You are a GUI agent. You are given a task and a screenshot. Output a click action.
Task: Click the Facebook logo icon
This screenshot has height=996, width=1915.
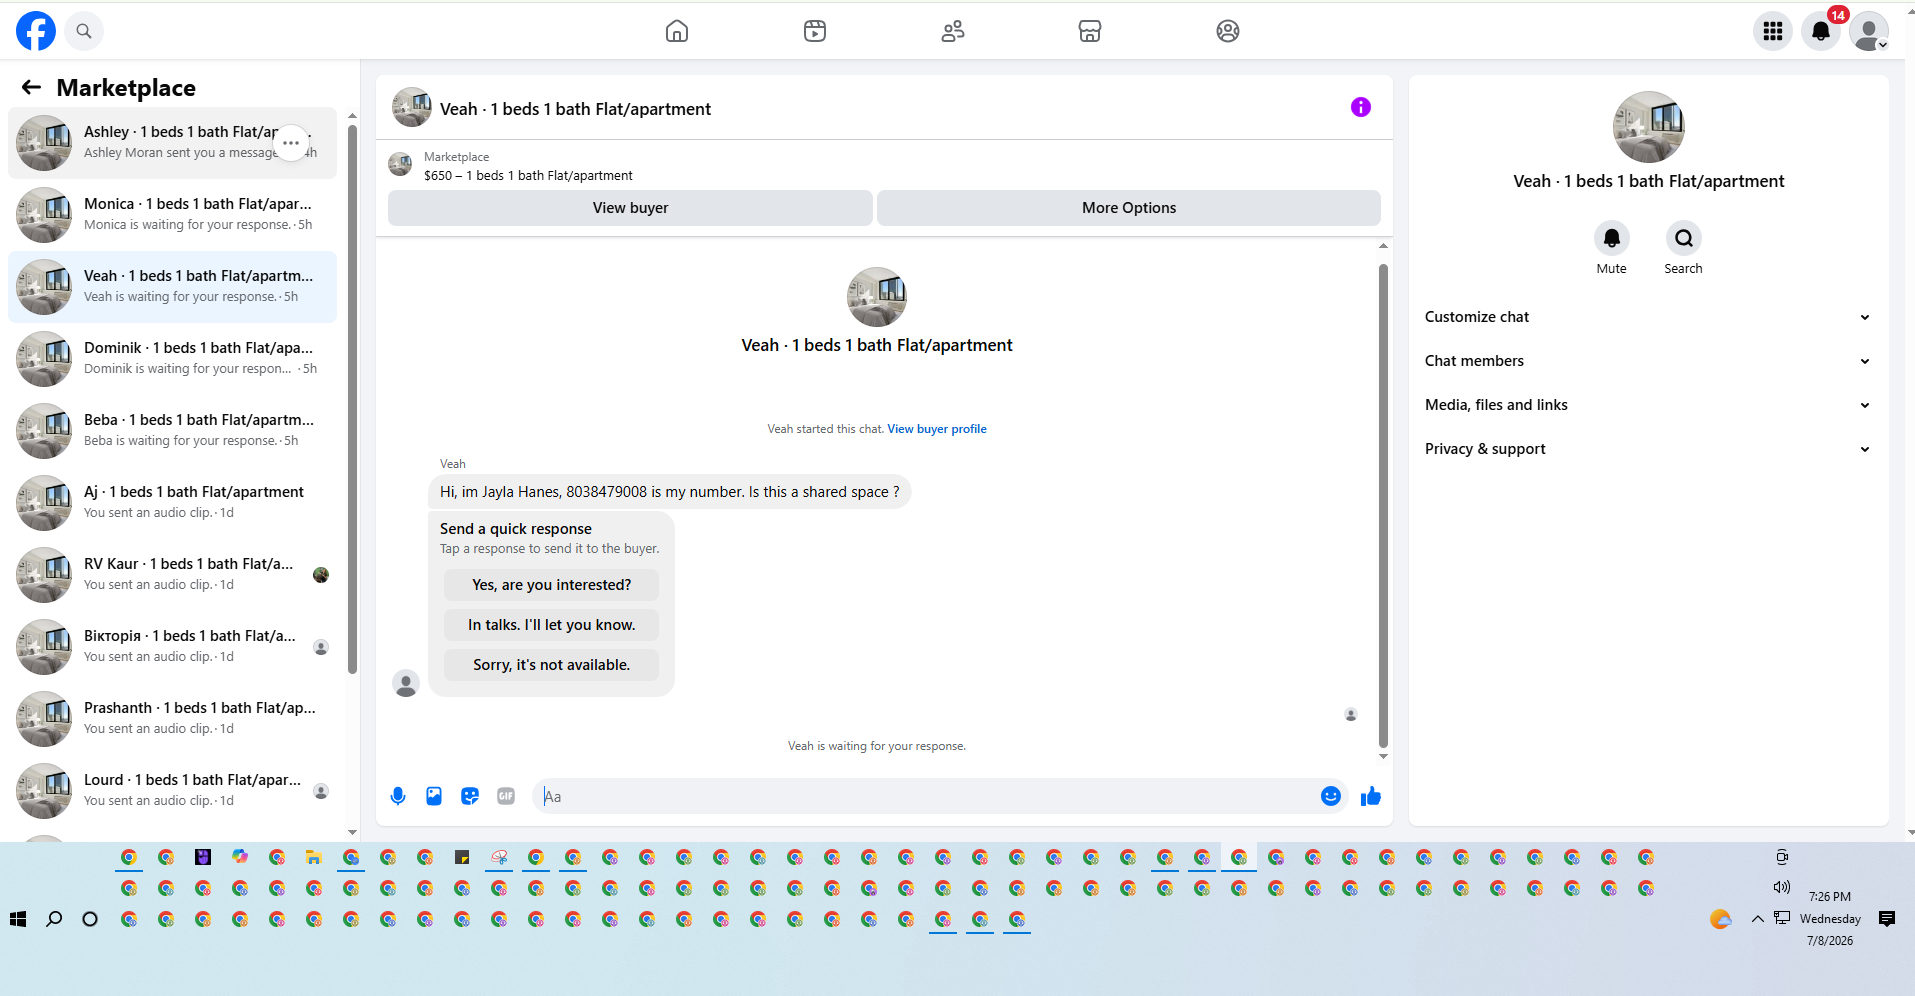[x=36, y=31]
